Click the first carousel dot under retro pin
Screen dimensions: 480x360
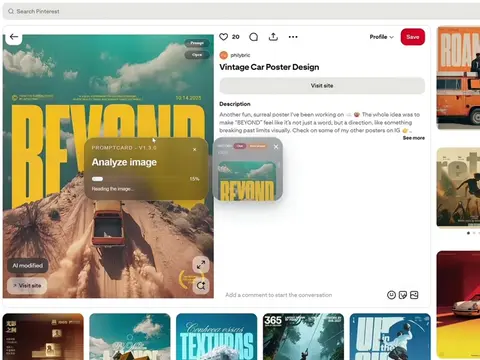tap(468, 233)
